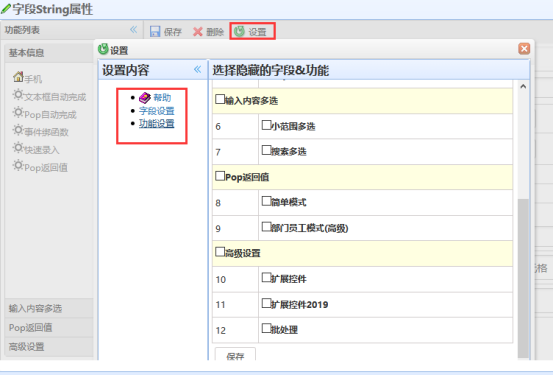Enable the 小范围多选 checkbox

tap(266, 125)
